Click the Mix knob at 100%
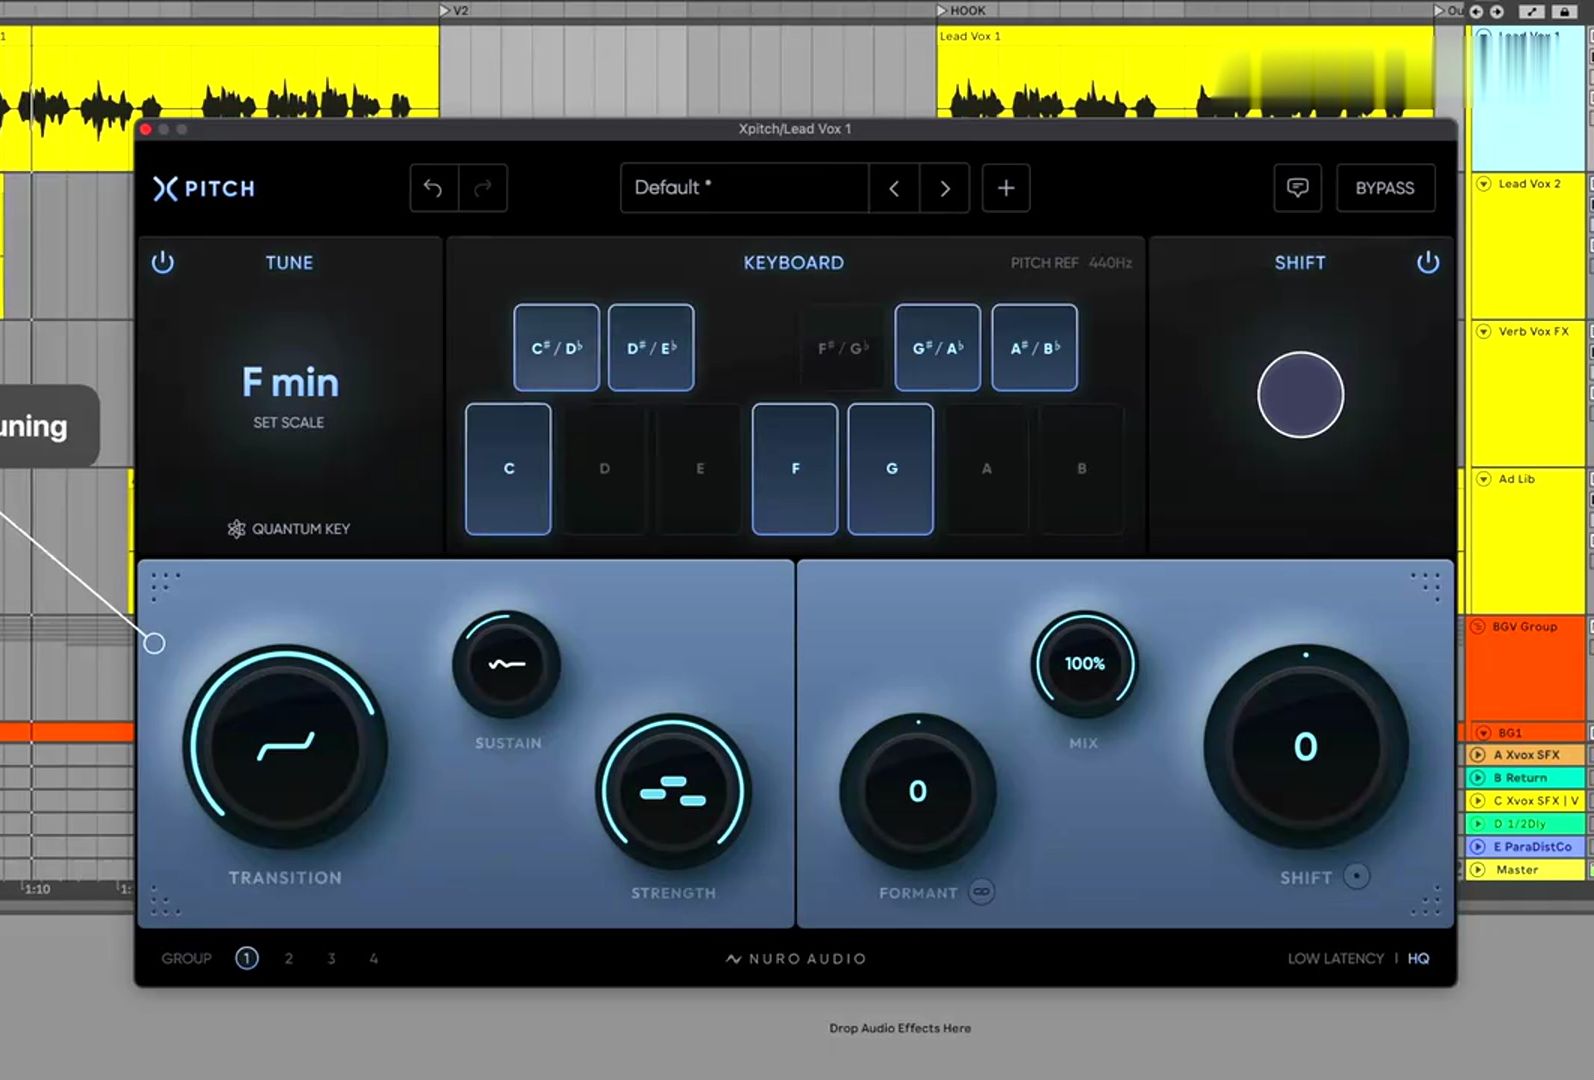 click(1085, 664)
